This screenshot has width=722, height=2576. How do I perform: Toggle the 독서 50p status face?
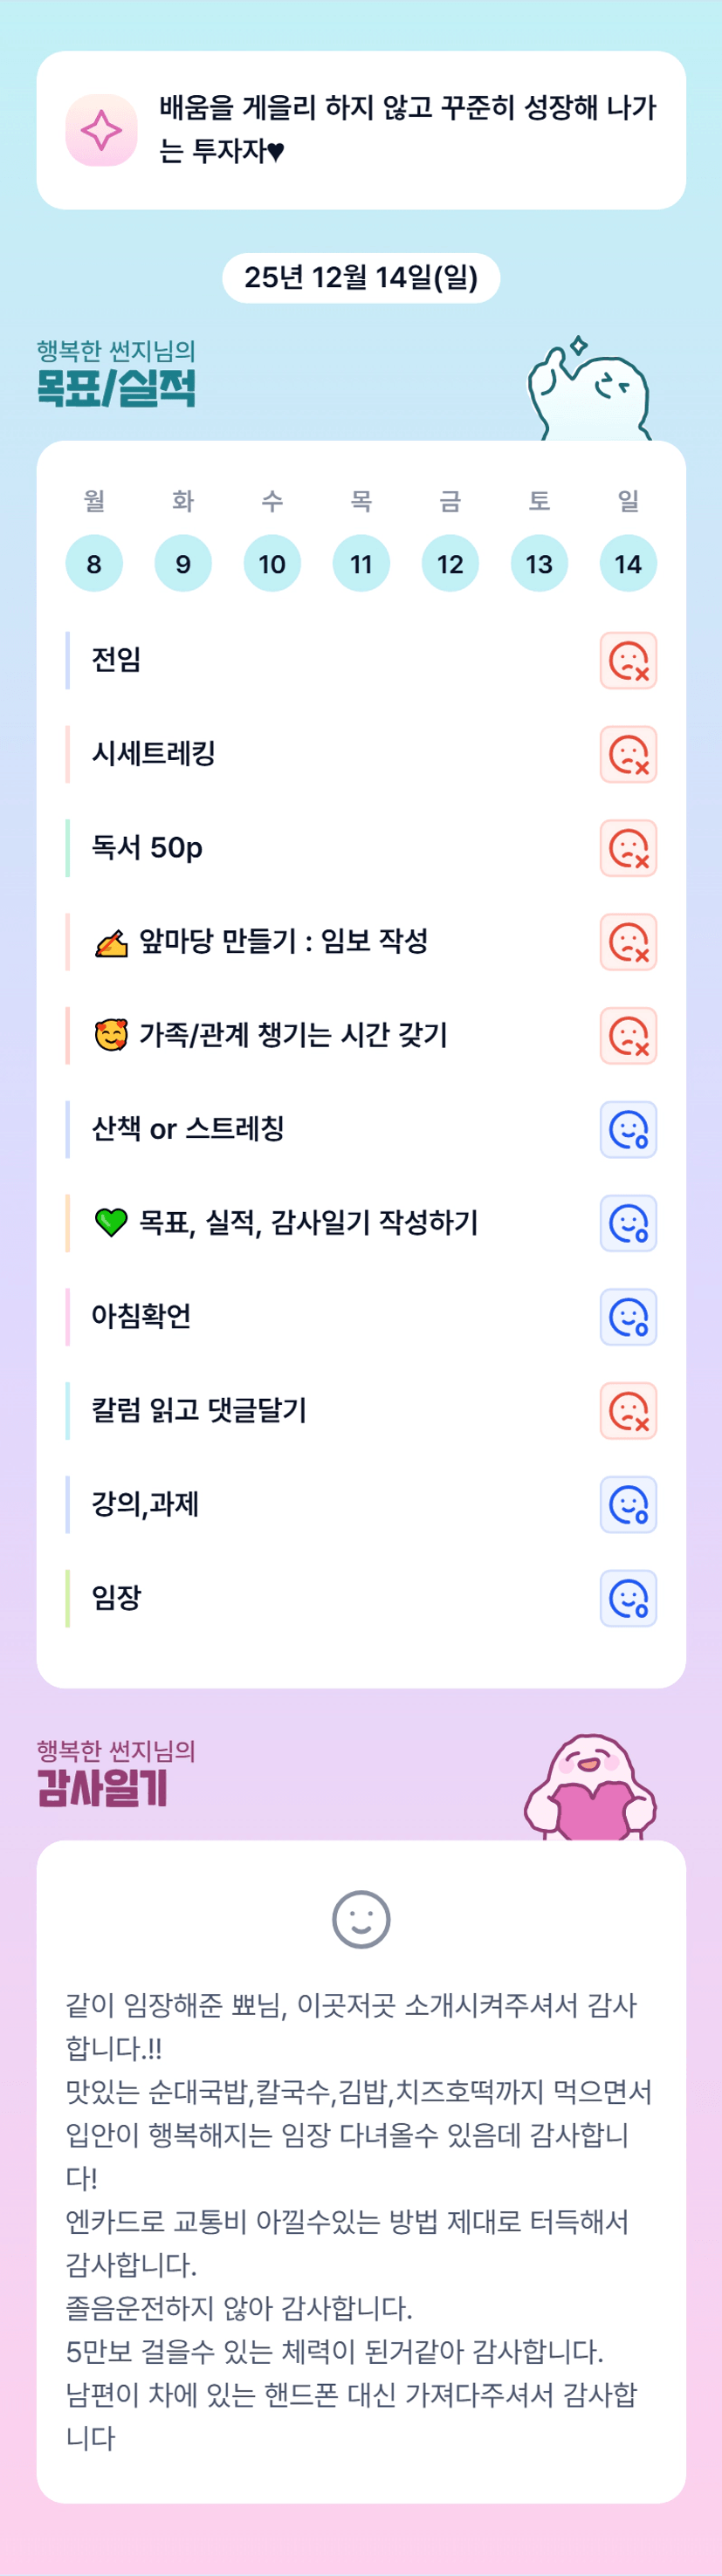coord(628,848)
